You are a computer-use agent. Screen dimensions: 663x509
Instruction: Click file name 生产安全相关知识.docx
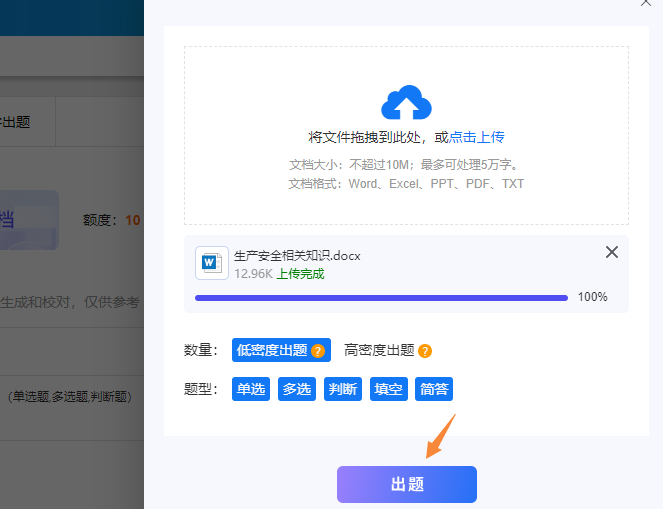pos(297,256)
